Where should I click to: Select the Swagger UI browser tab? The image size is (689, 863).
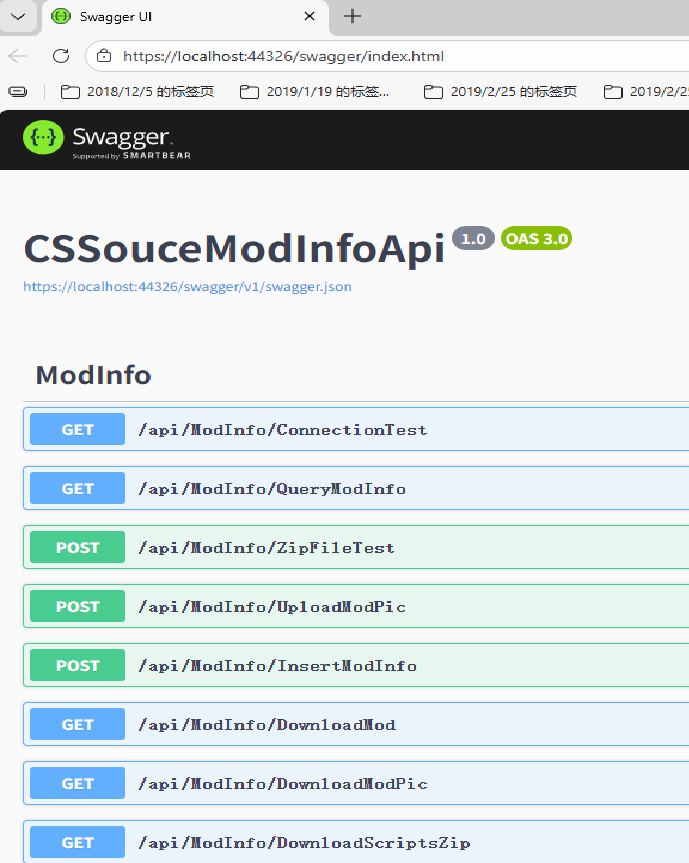click(x=170, y=17)
